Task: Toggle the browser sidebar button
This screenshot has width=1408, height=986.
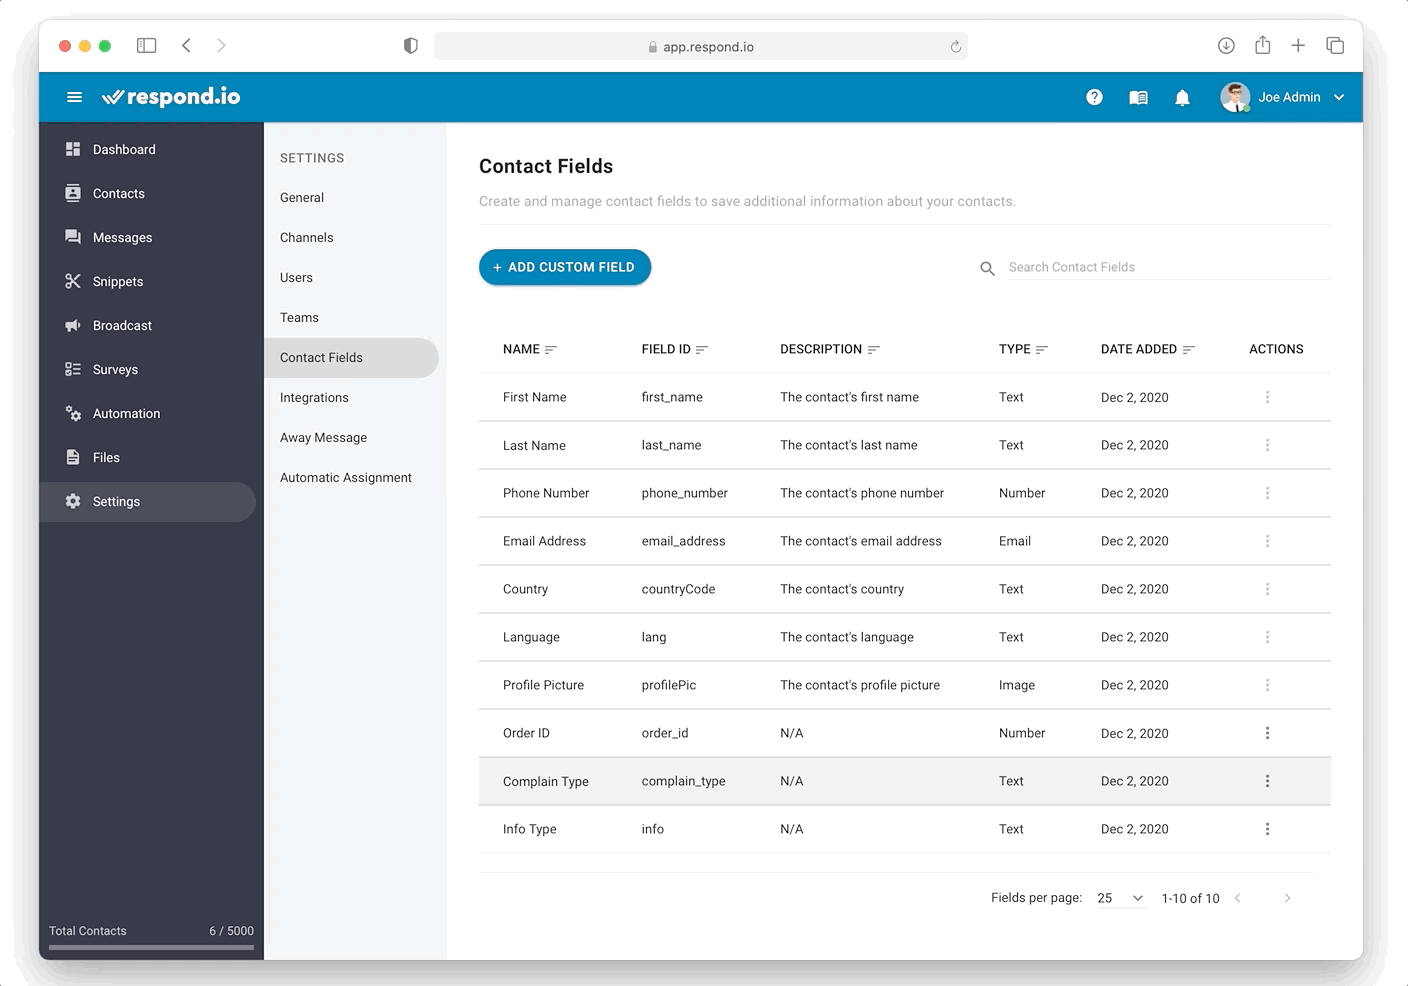Action: 146,45
